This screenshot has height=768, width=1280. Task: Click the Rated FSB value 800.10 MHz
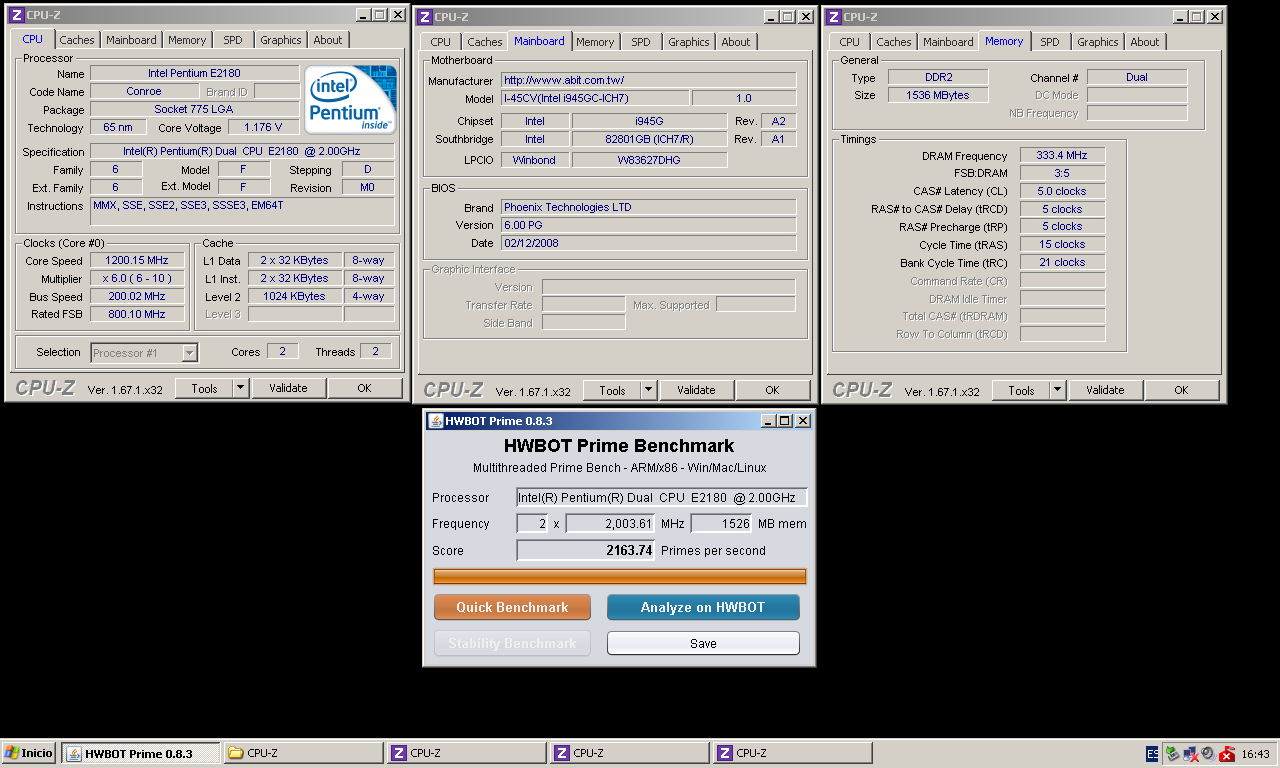click(138, 314)
